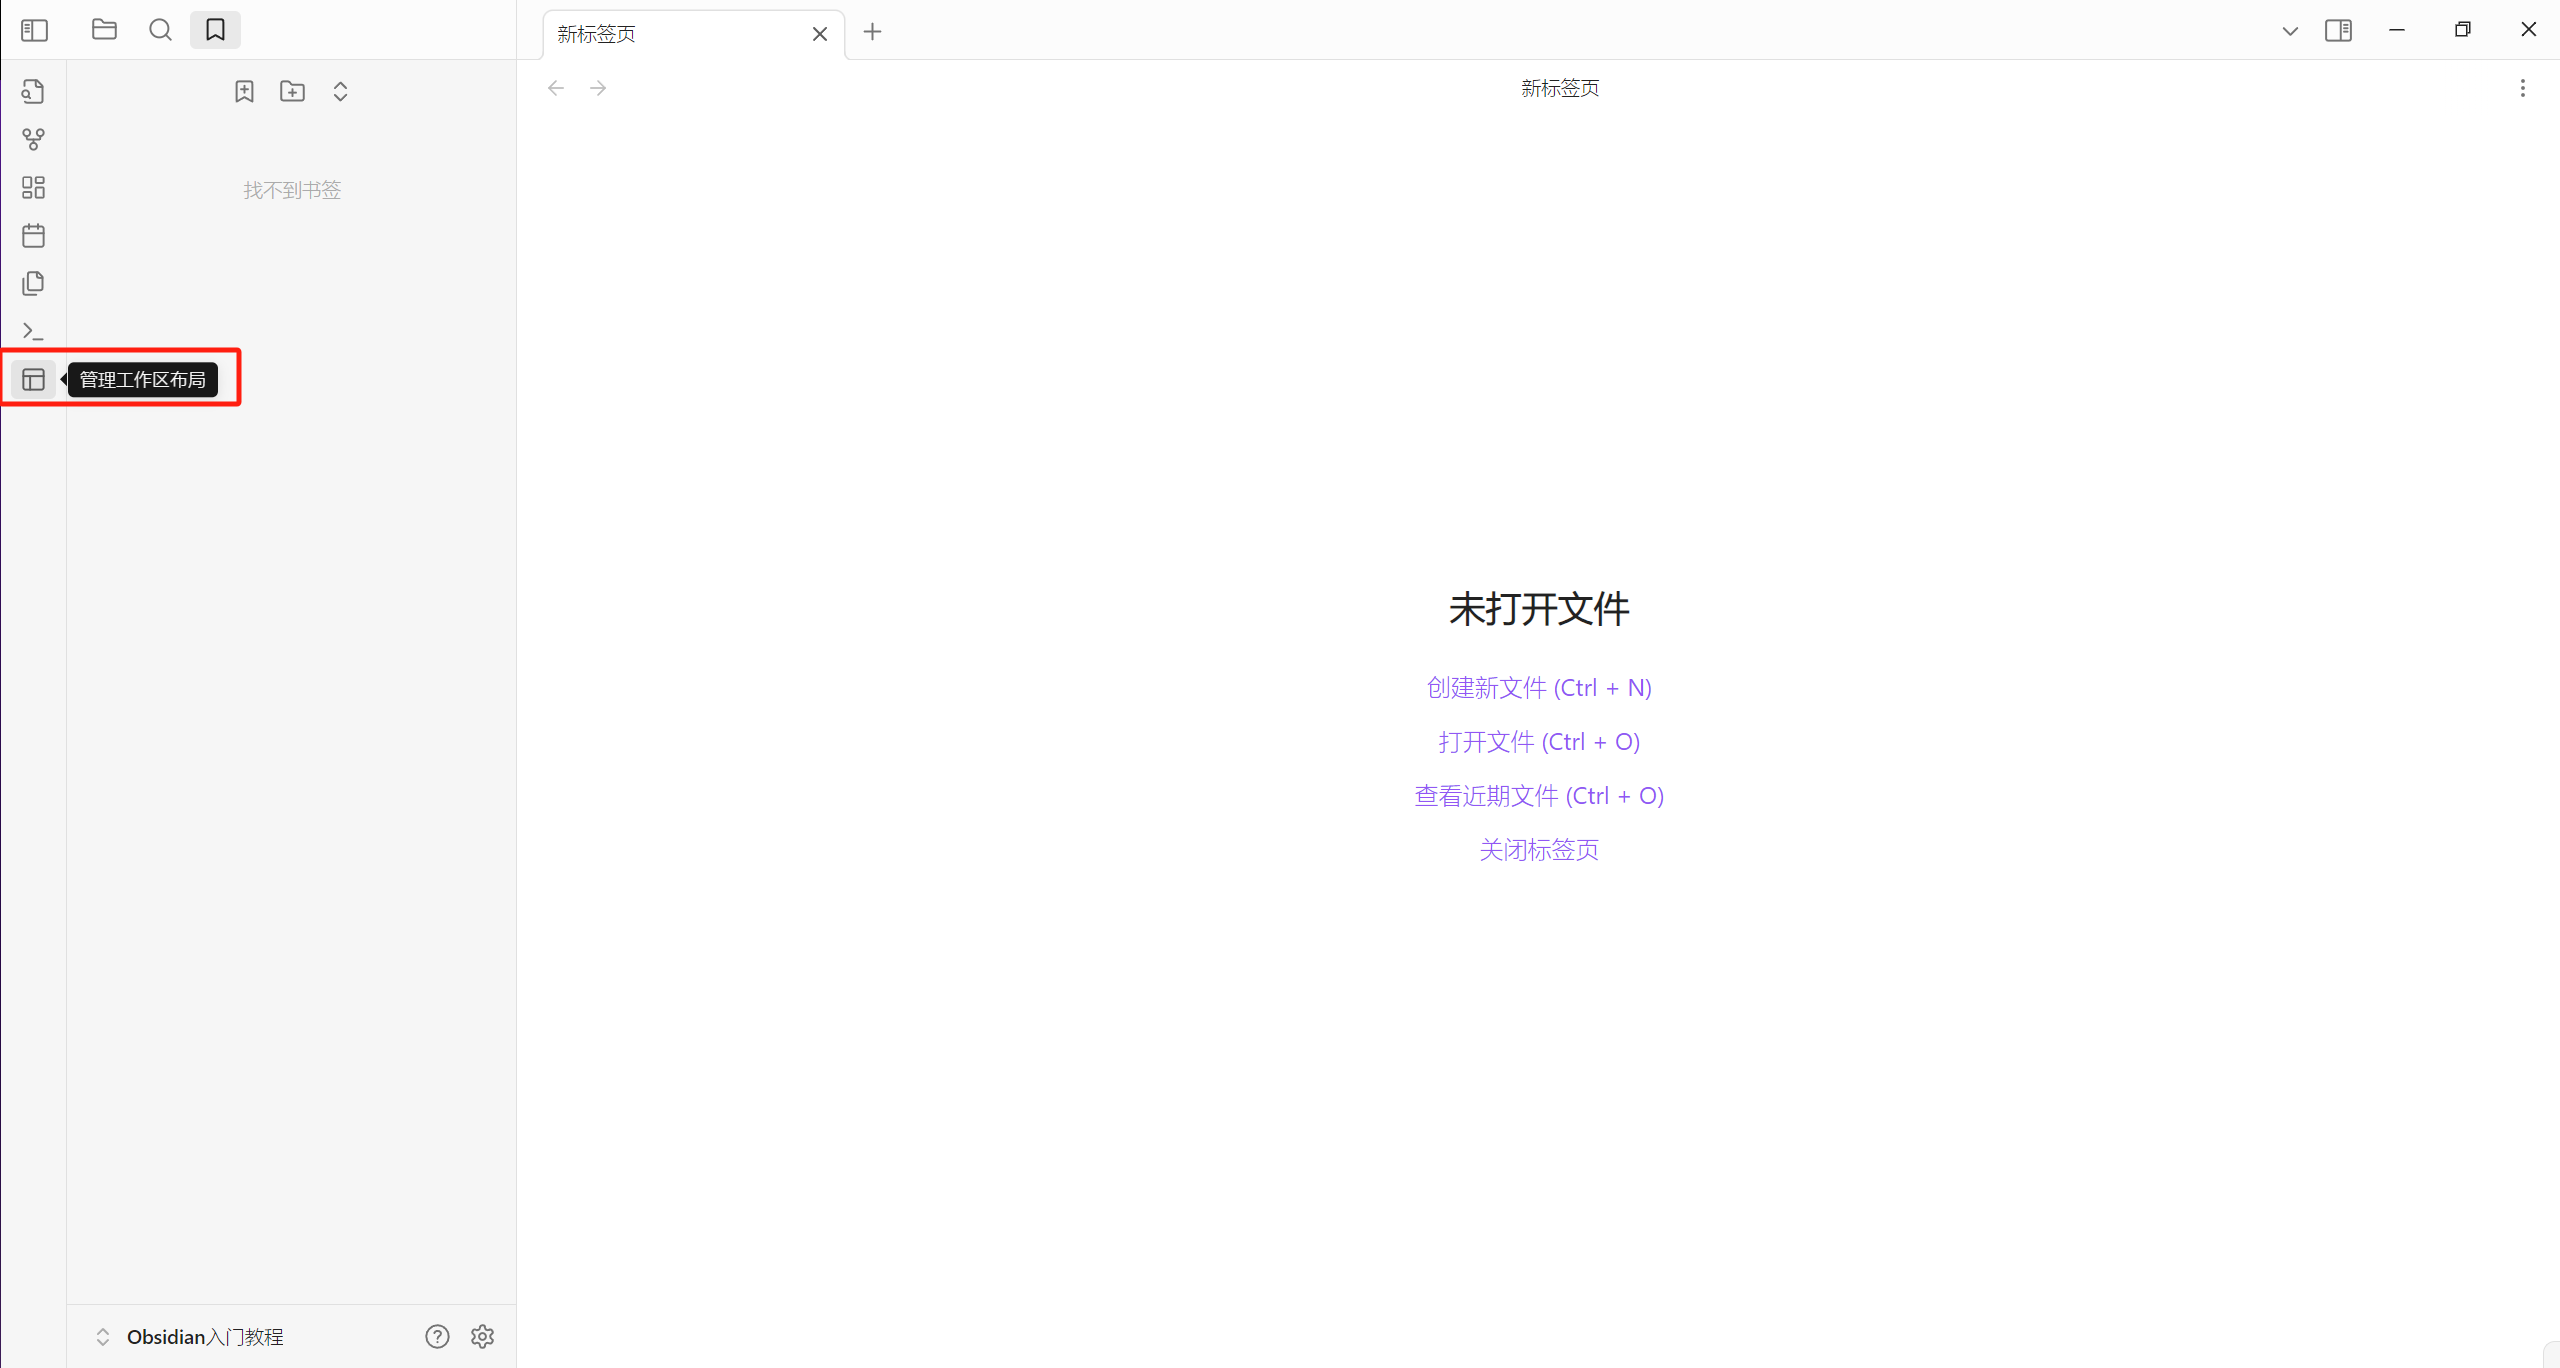Open the canvas icon in the ribbon
This screenshot has width=2560, height=1368.
(33, 188)
